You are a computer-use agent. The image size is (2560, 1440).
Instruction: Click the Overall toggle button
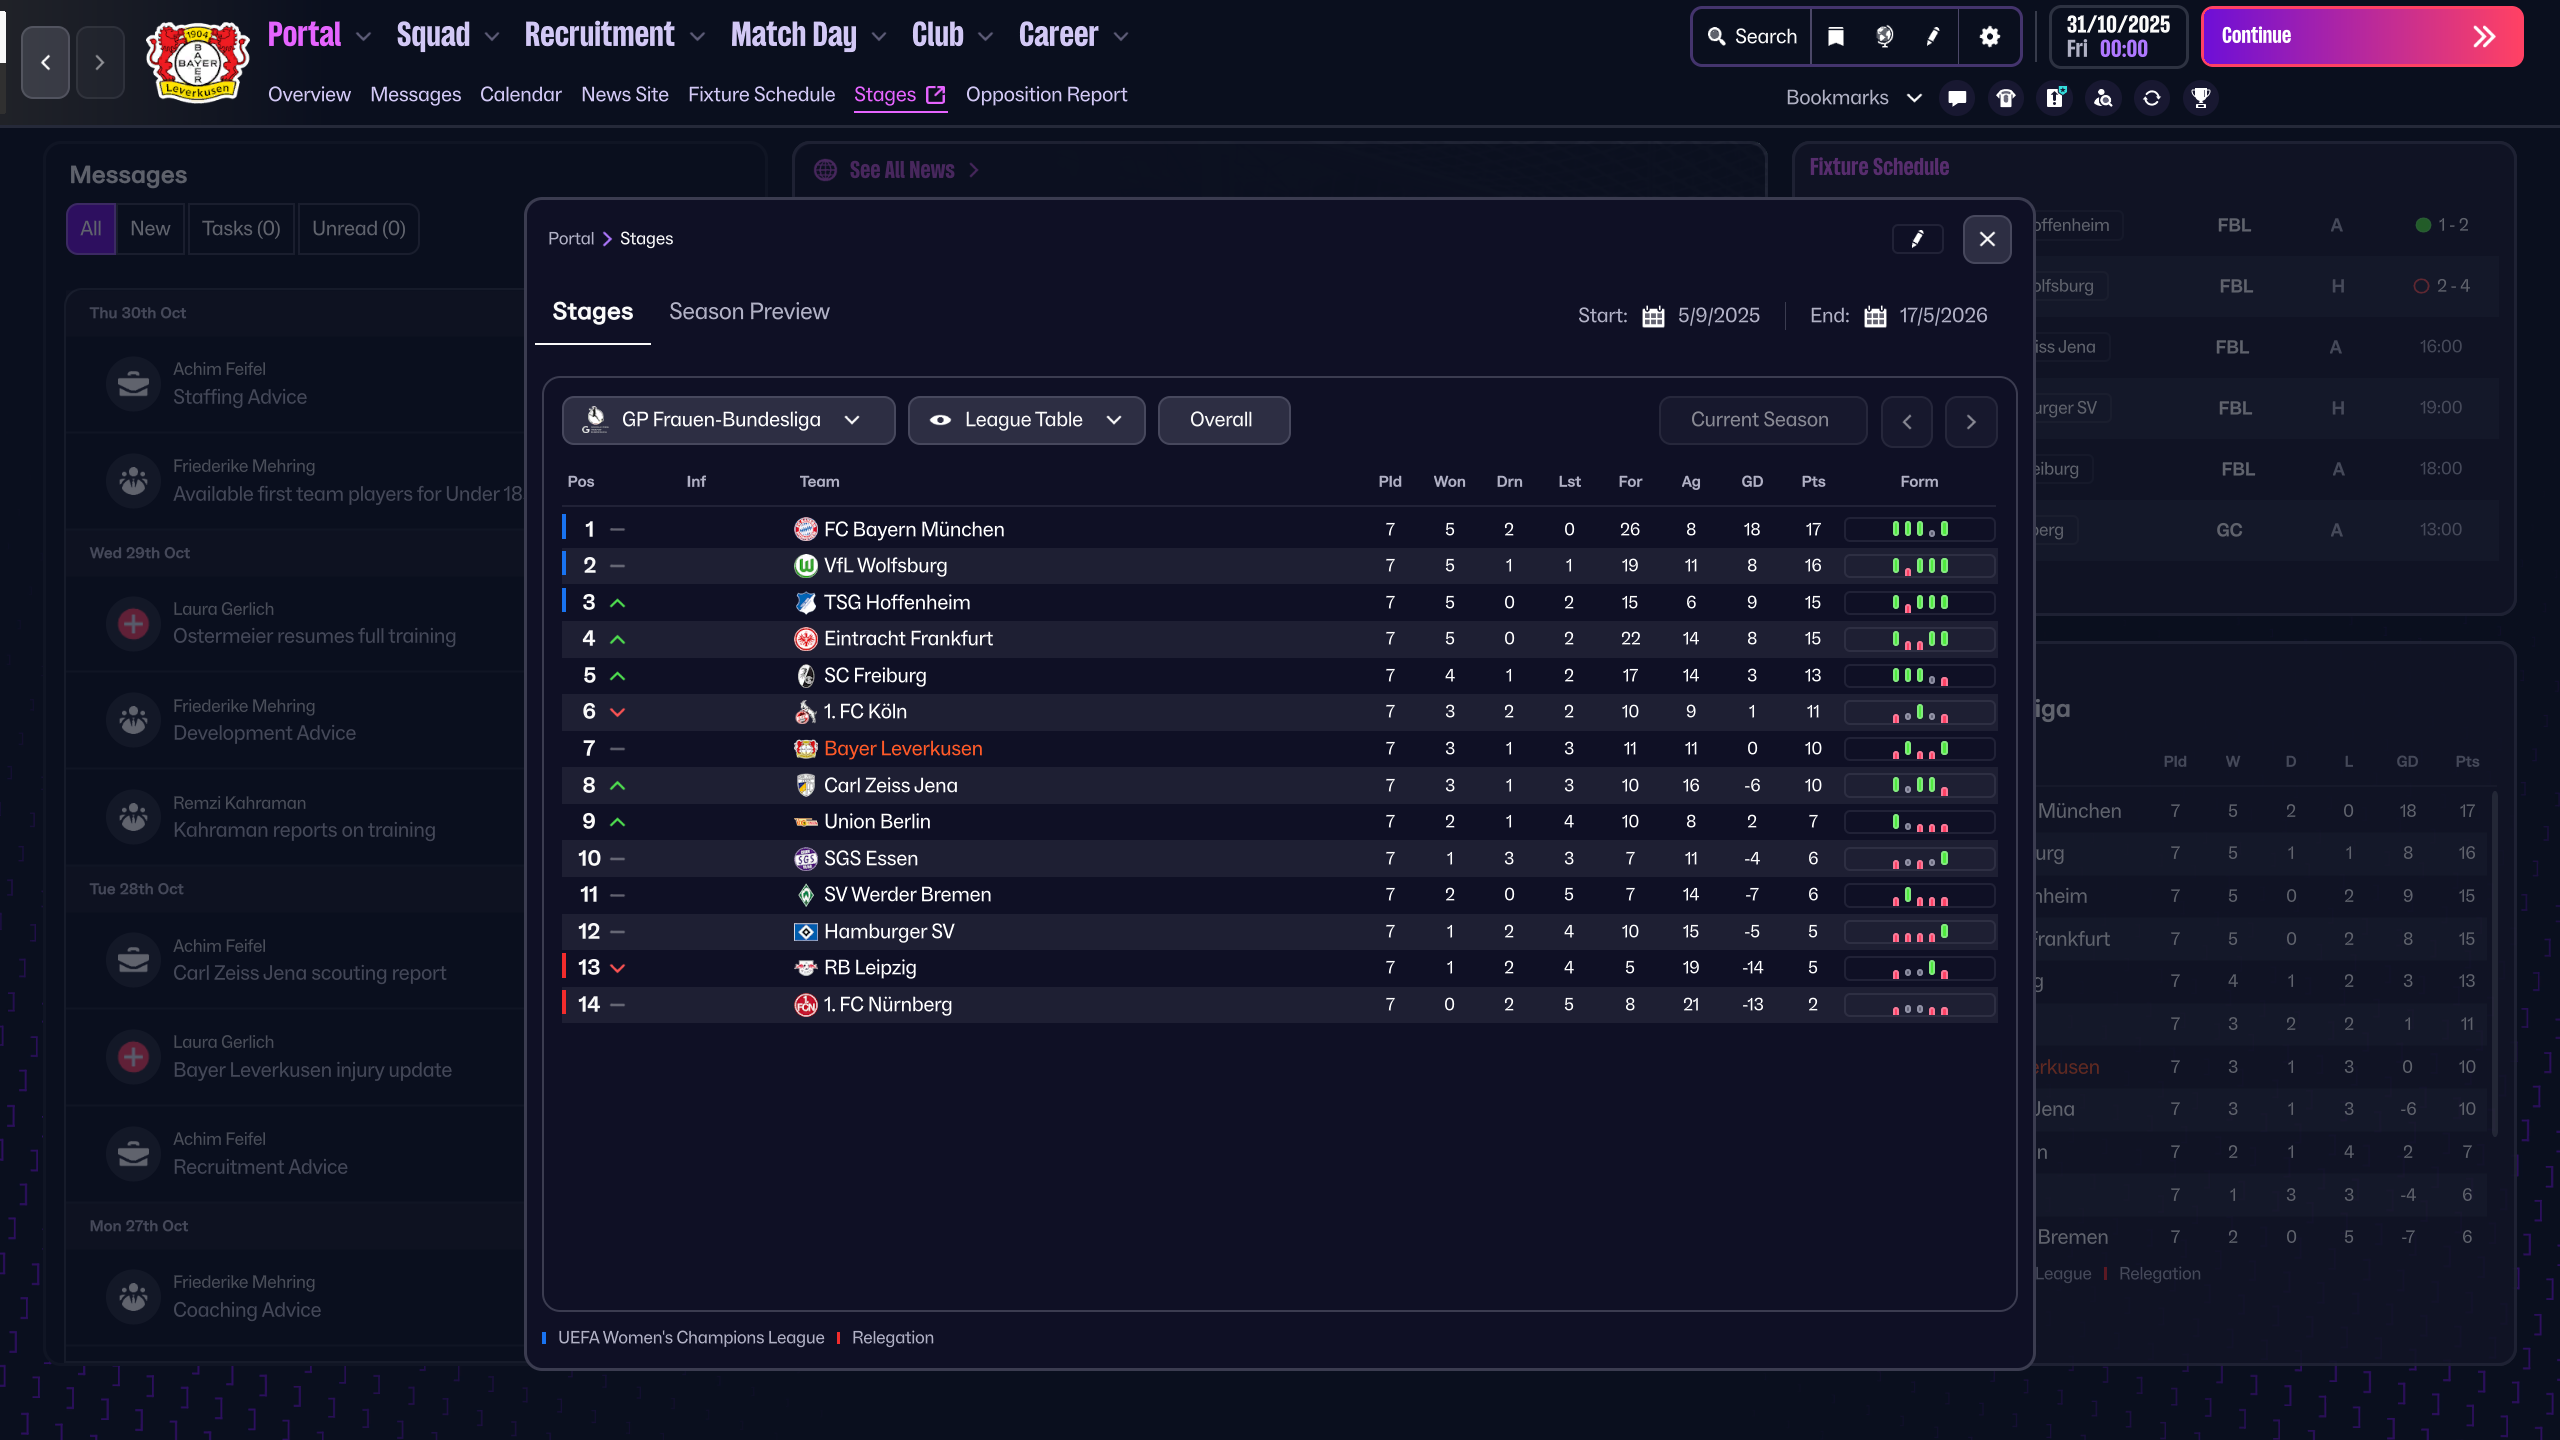point(1223,419)
